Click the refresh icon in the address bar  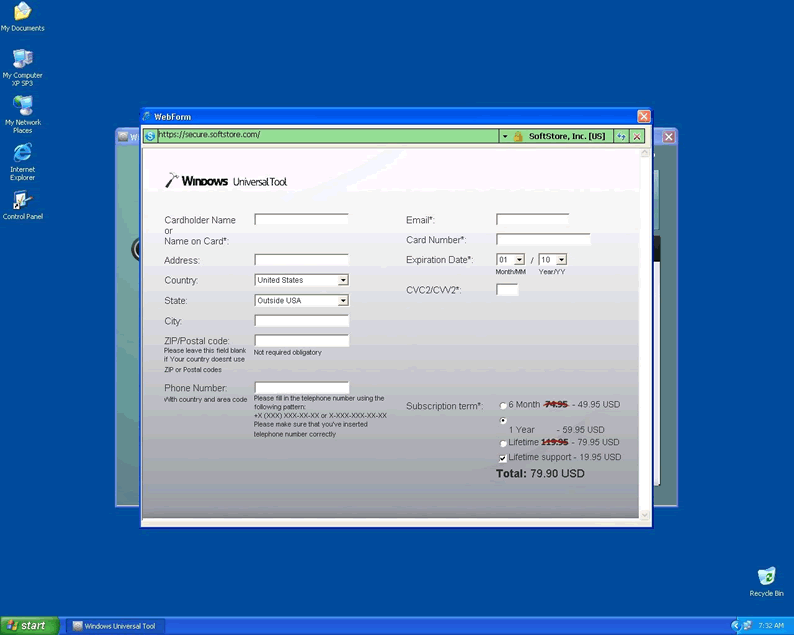(x=621, y=136)
